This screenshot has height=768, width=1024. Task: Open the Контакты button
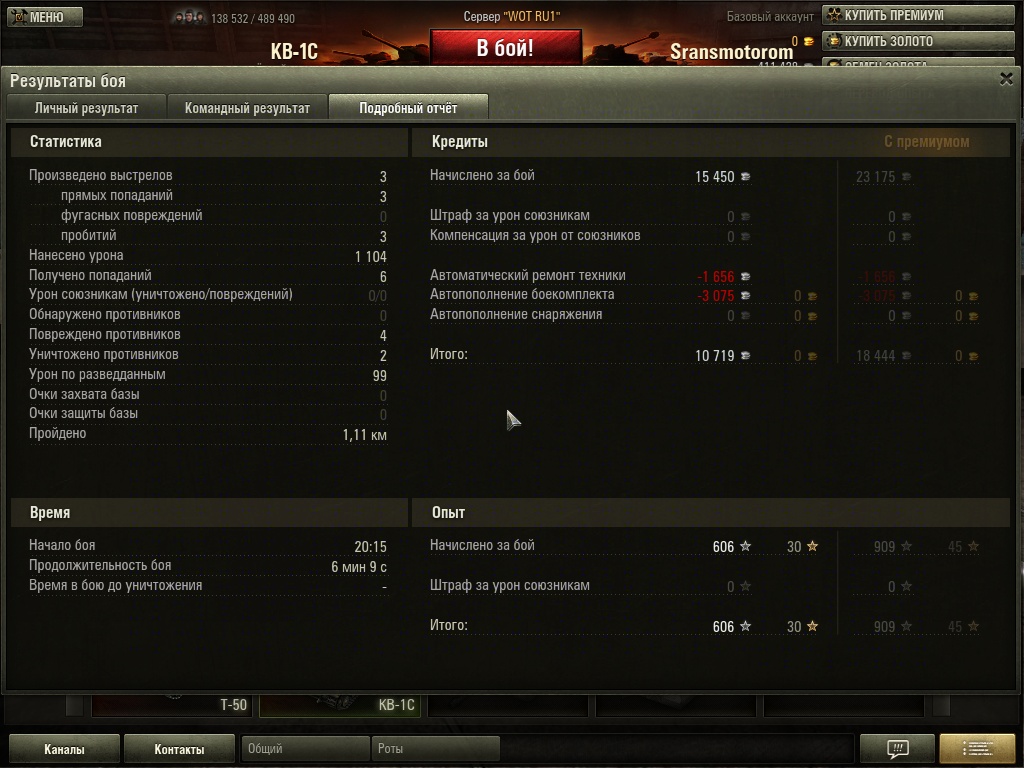(x=179, y=749)
